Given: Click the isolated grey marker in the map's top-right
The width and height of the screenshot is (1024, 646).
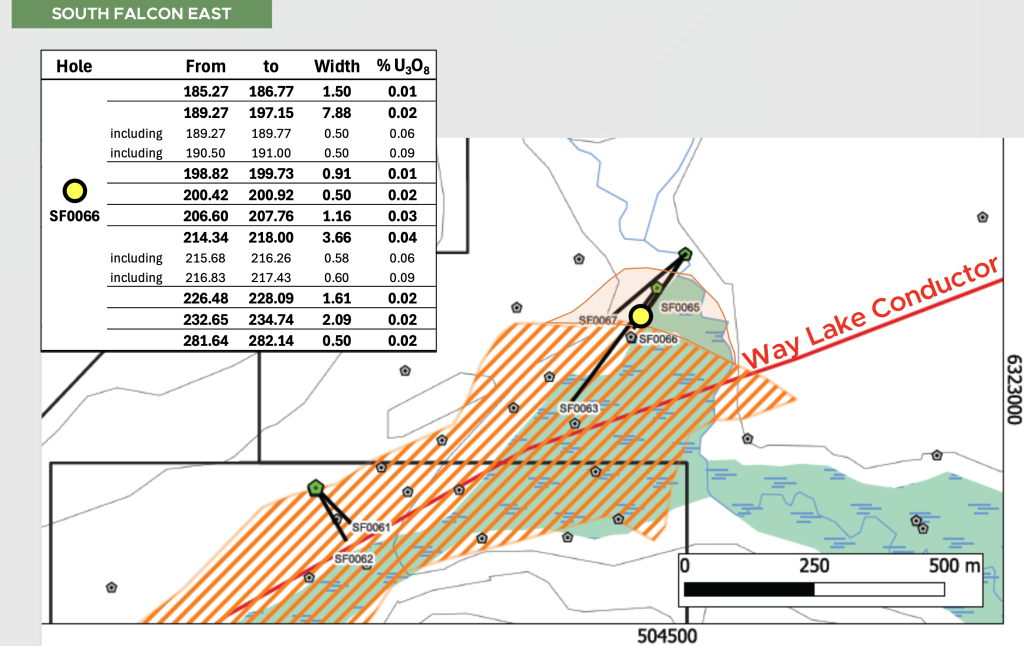Looking at the screenshot, I should pos(983,216).
